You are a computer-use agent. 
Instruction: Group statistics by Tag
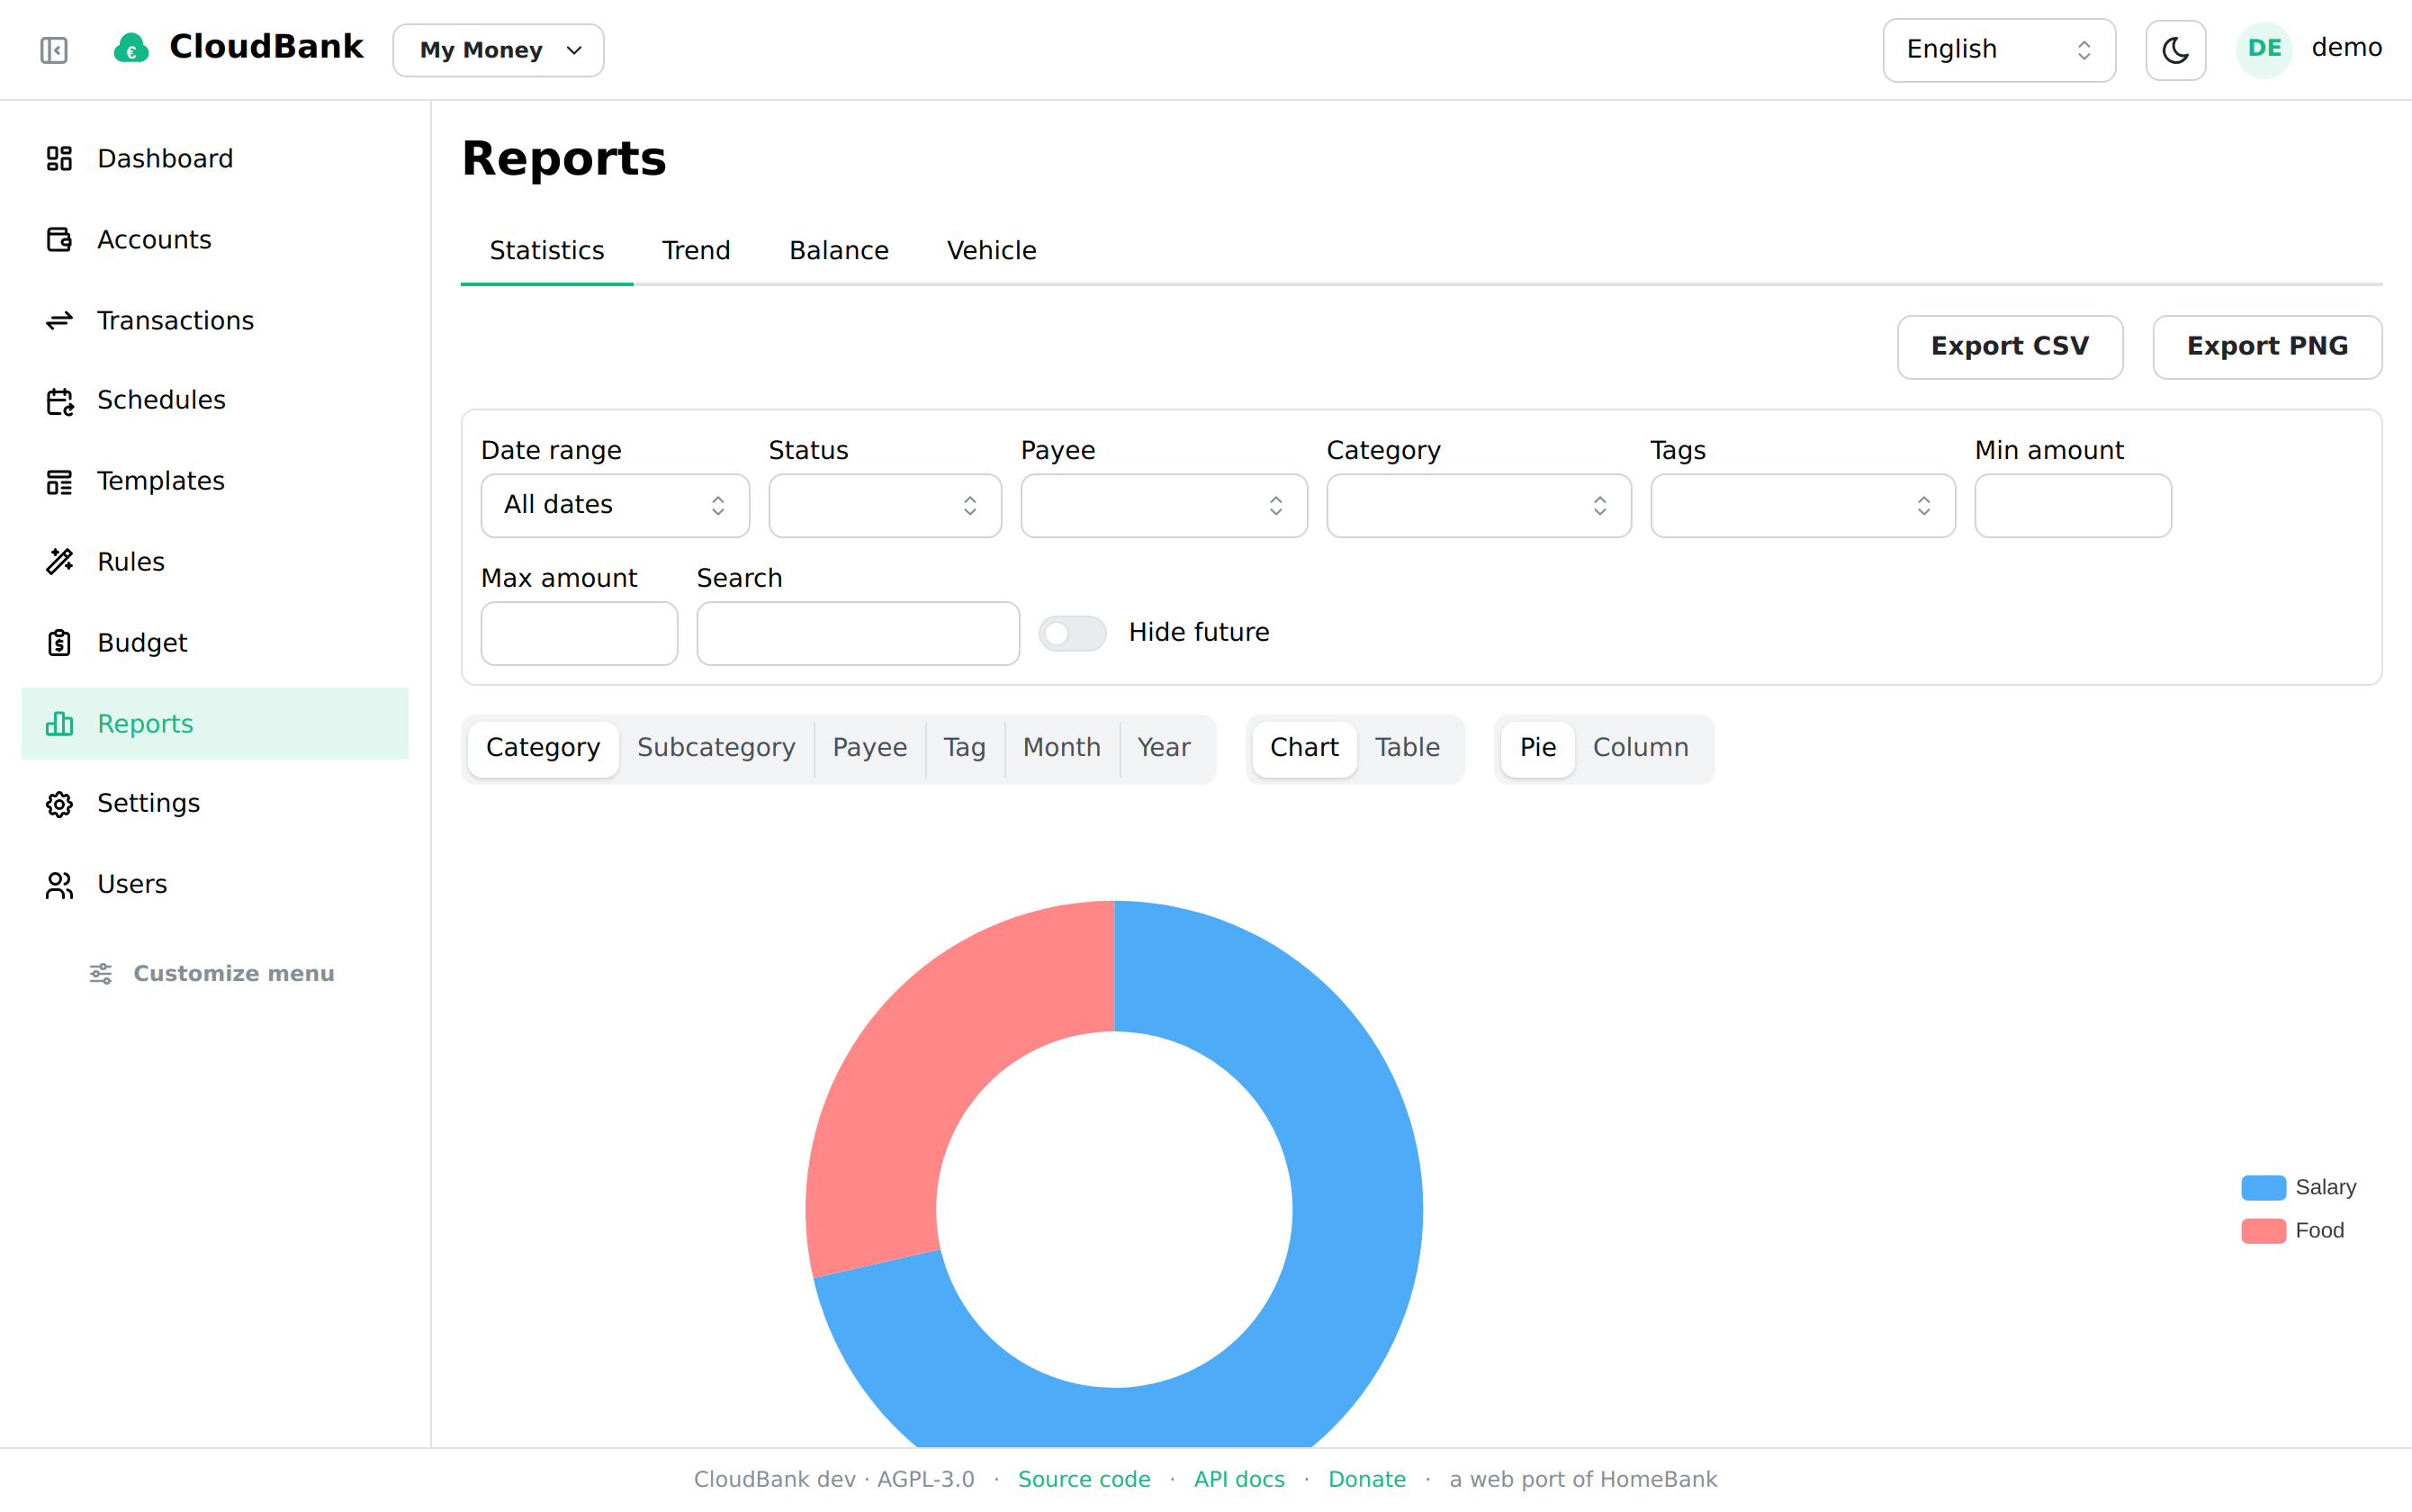(x=964, y=748)
